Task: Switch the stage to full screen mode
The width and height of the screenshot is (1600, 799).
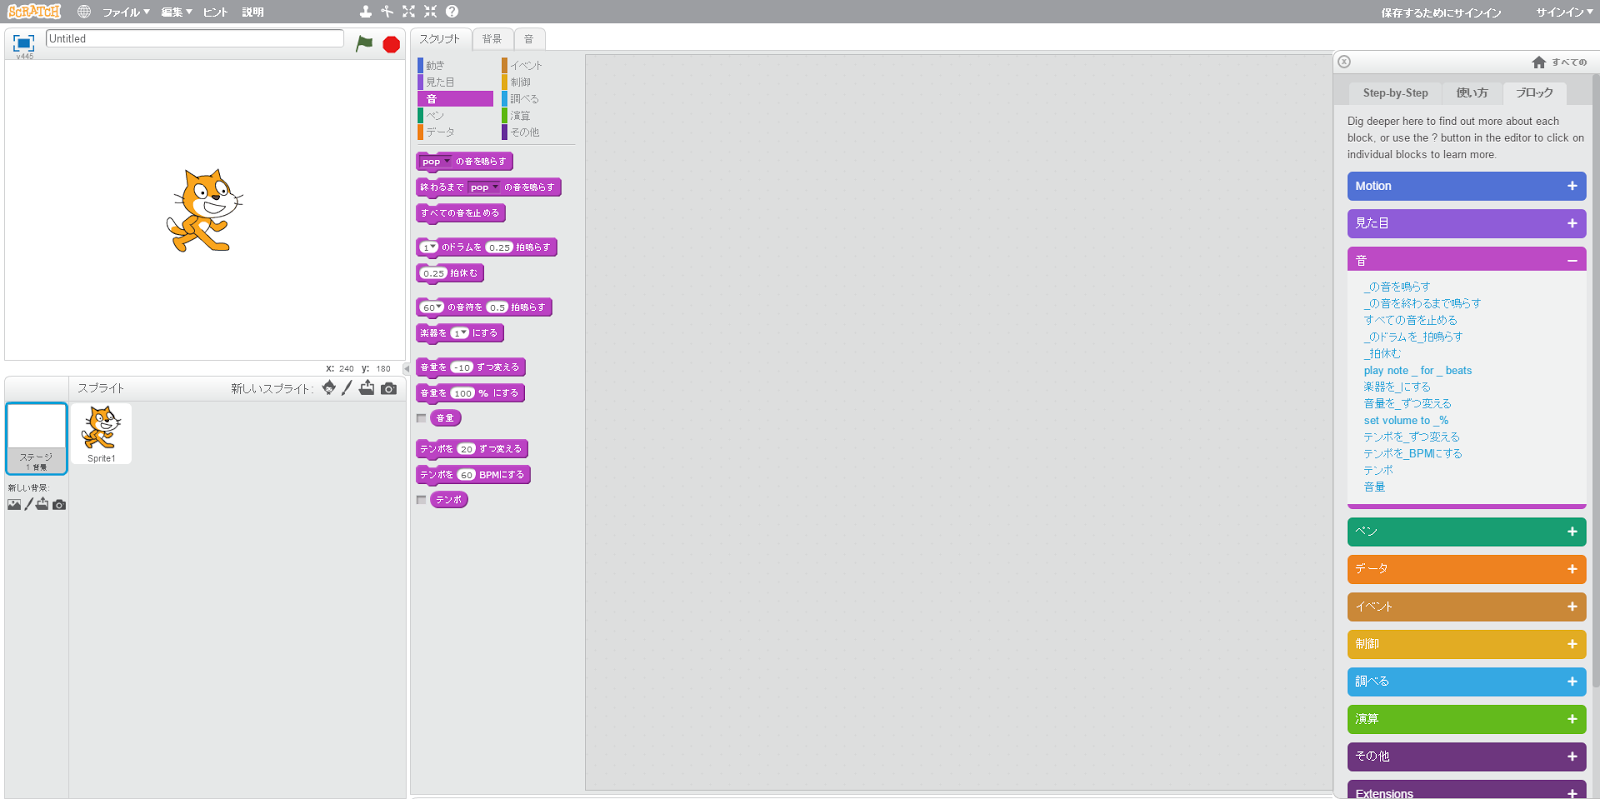Action: (x=24, y=43)
